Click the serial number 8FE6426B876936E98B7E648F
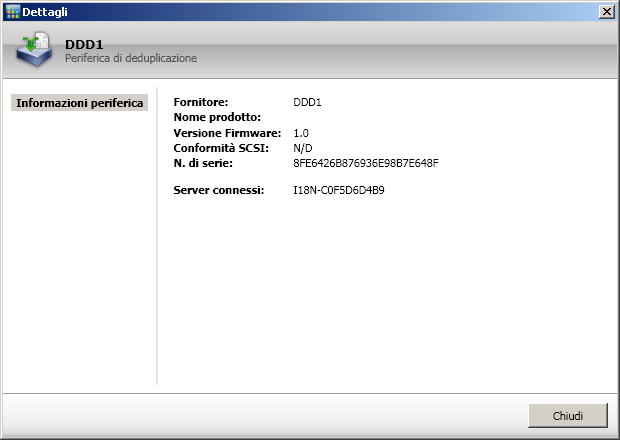 [366, 163]
